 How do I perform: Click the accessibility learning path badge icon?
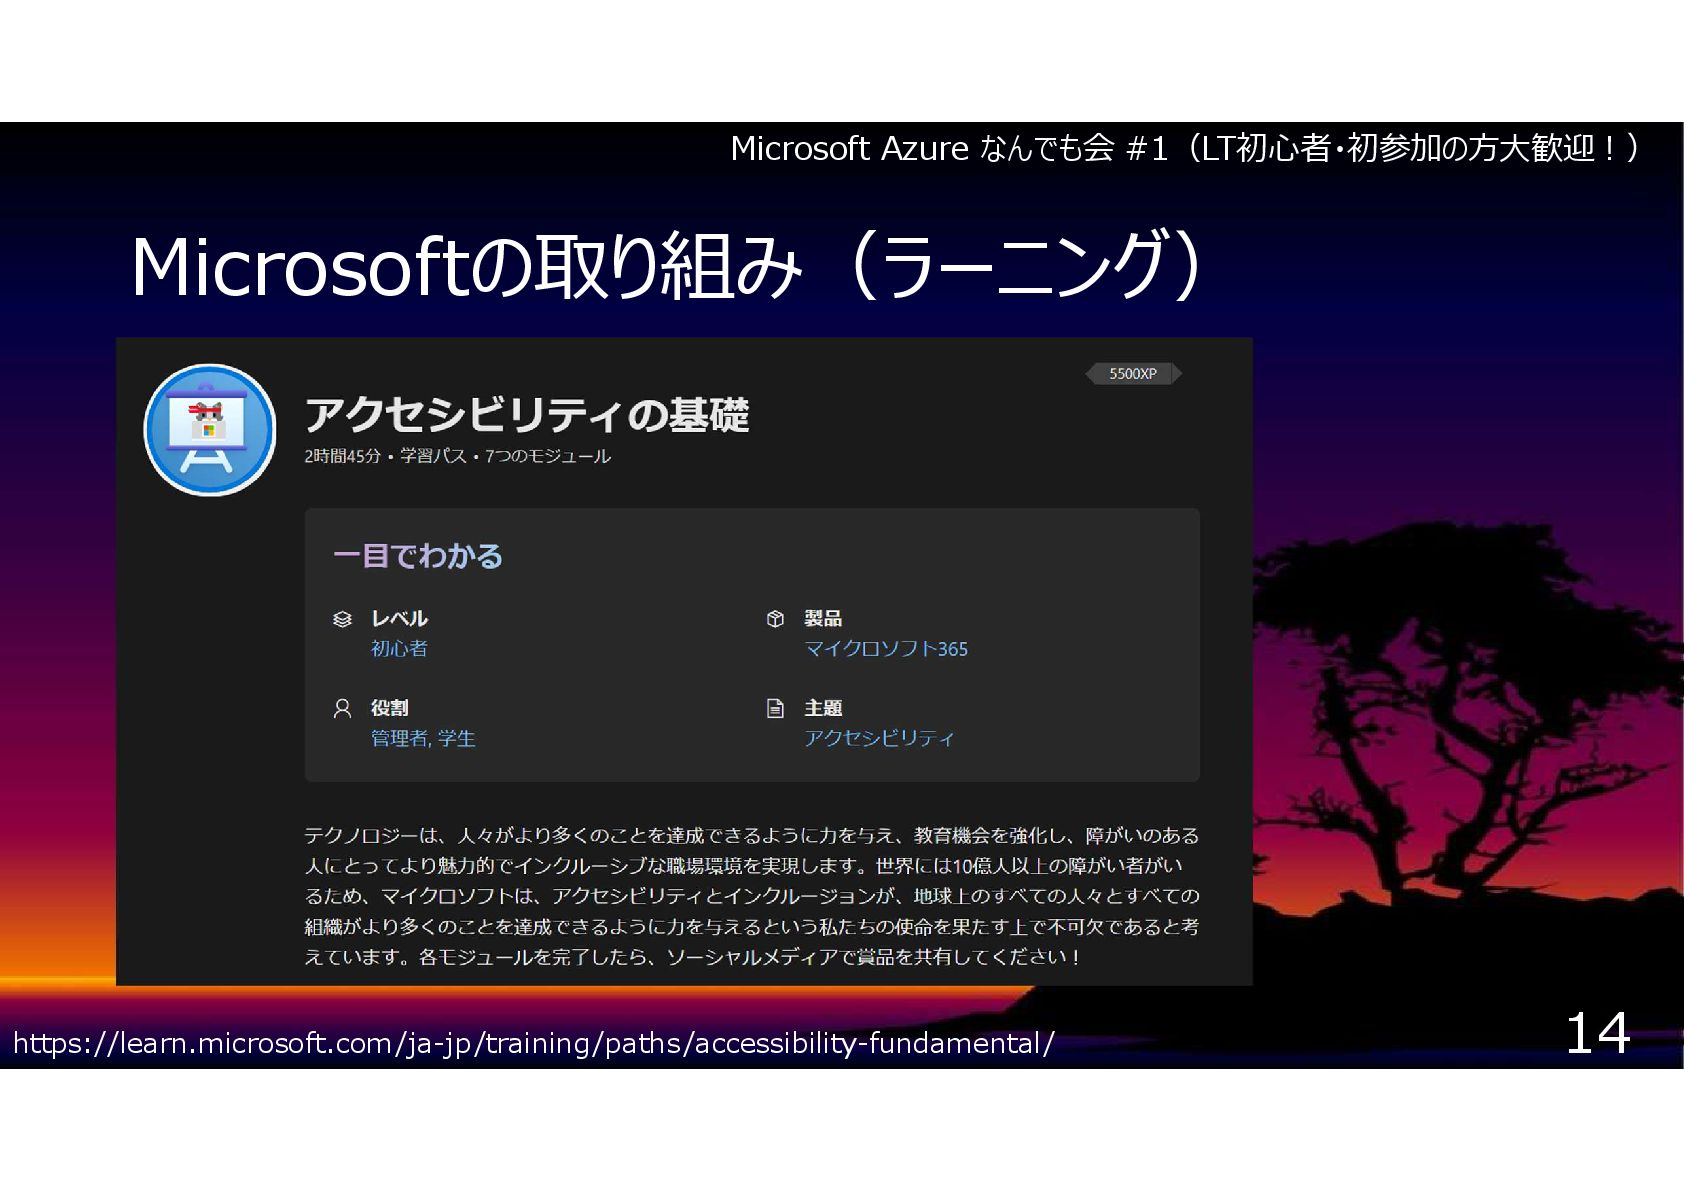[x=210, y=430]
